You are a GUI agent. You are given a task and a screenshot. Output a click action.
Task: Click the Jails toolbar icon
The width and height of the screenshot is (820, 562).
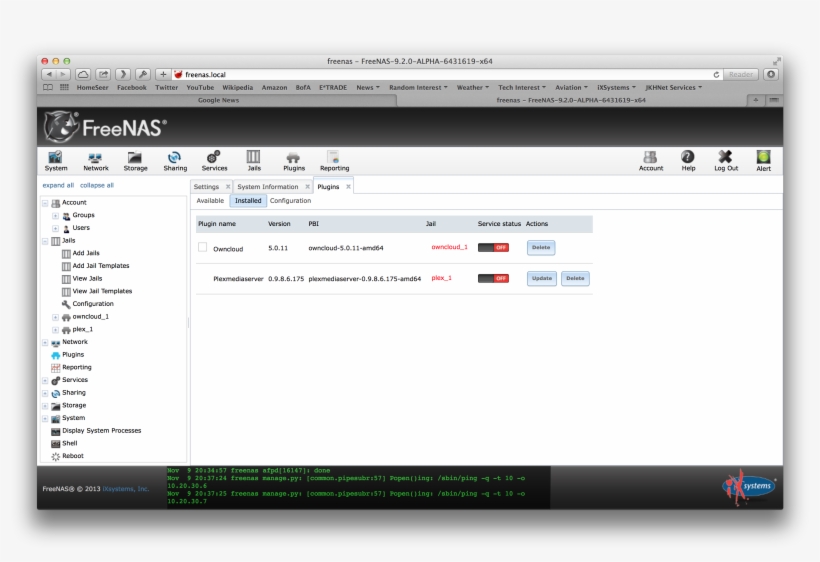pyautogui.click(x=254, y=158)
